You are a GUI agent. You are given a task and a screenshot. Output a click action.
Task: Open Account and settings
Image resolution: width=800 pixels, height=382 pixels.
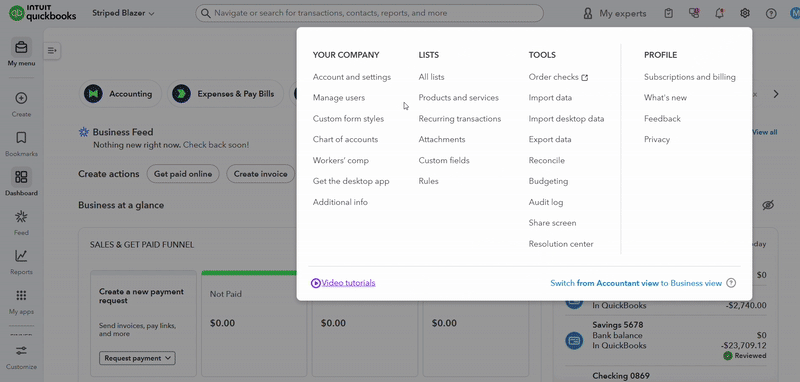click(352, 77)
